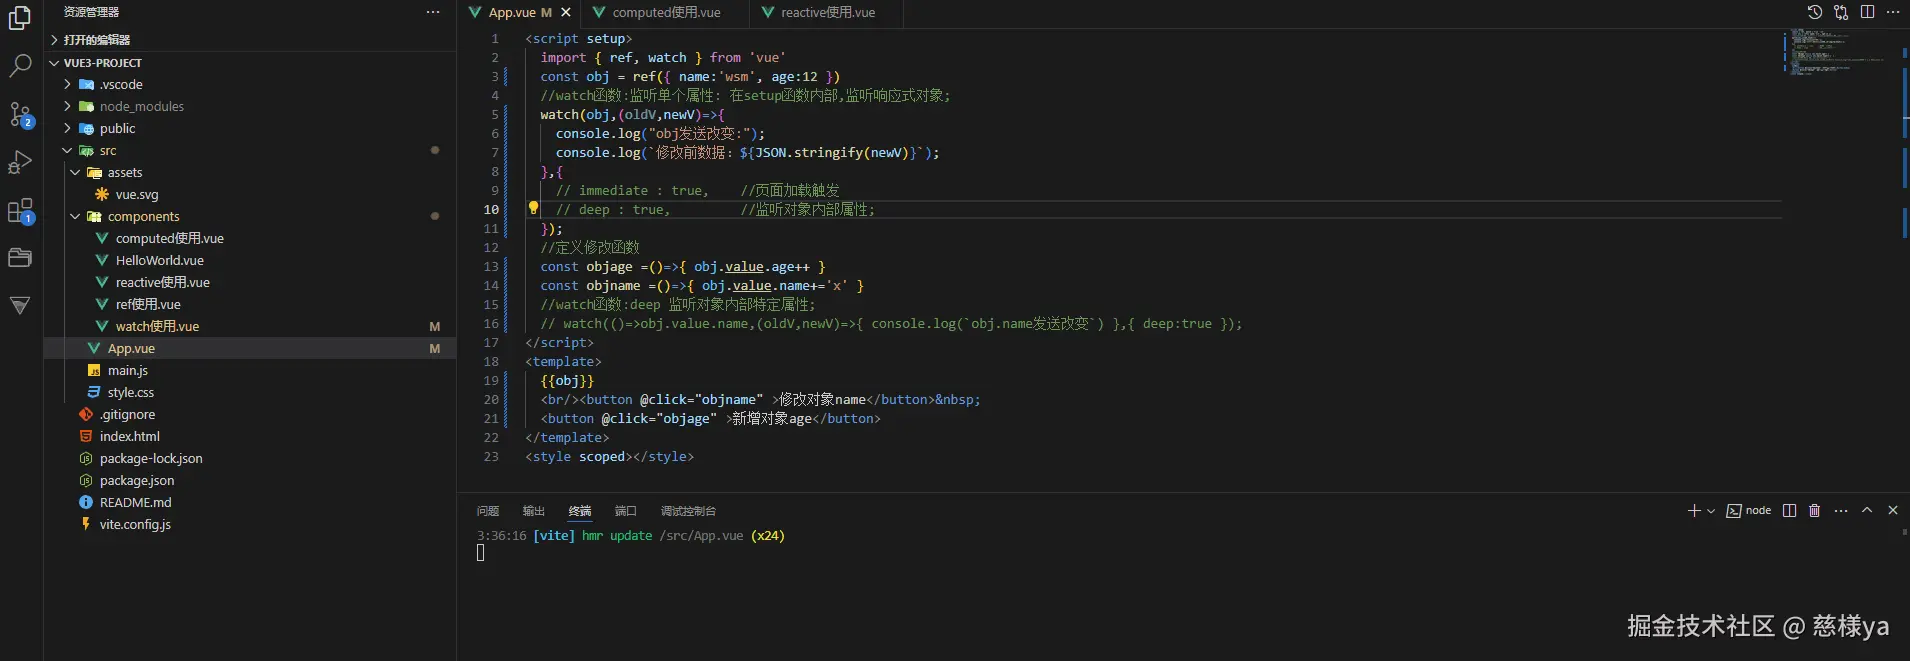Split the editor to the right
The height and width of the screenshot is (661, 1910).
(x=1867, y=12)
